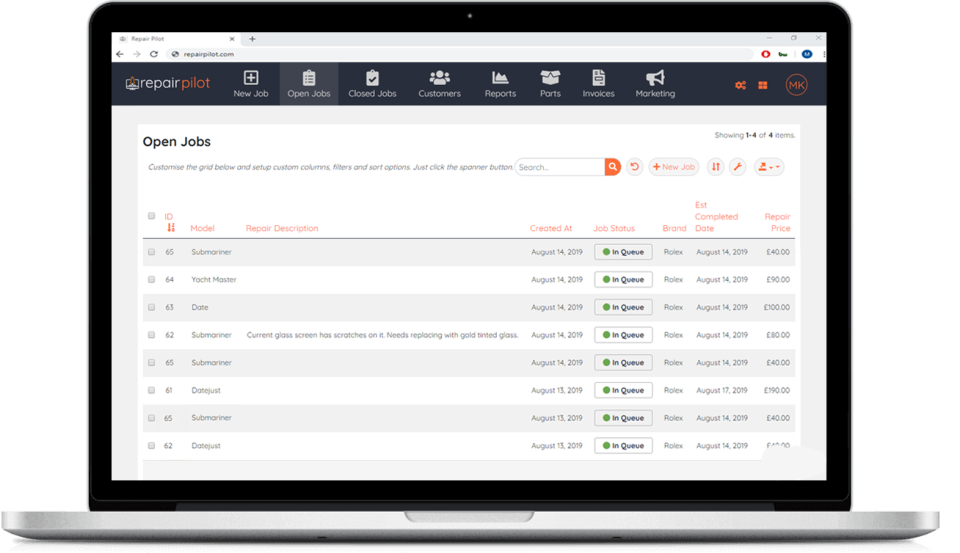Sort by ID column header
Viewport: 960px width, 553px height.
(x=168, y=216)
